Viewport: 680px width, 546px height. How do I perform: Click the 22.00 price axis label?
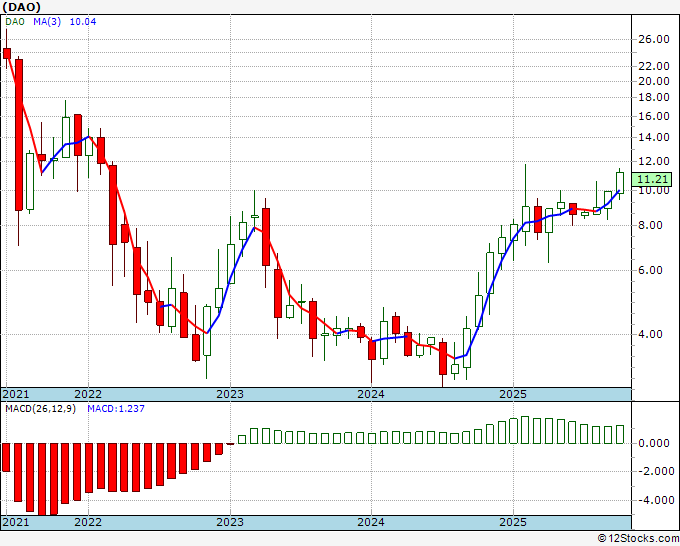(x=654, y=66)
